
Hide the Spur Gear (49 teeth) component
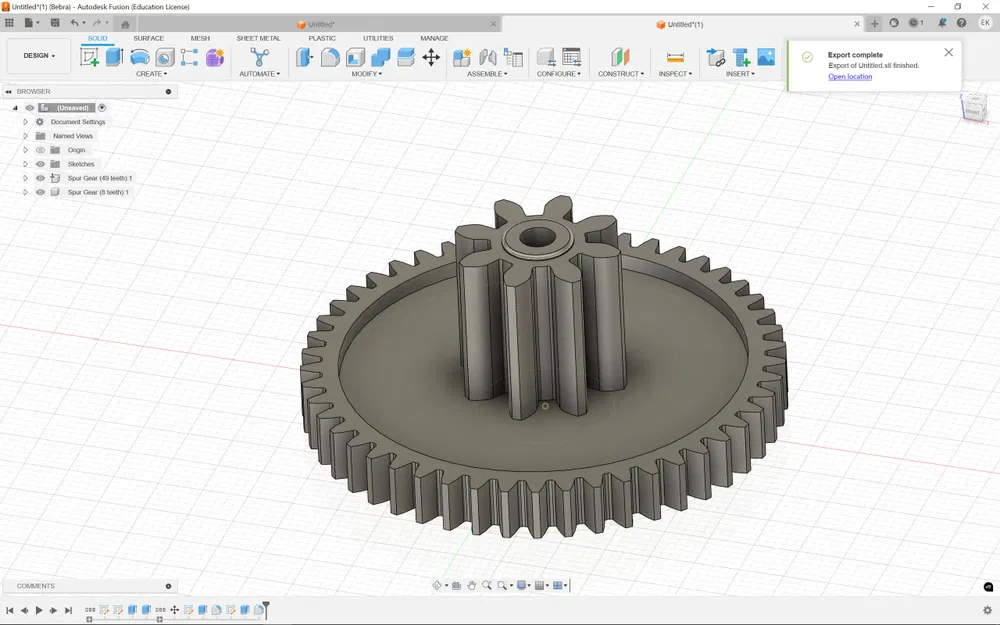[40, 177]
